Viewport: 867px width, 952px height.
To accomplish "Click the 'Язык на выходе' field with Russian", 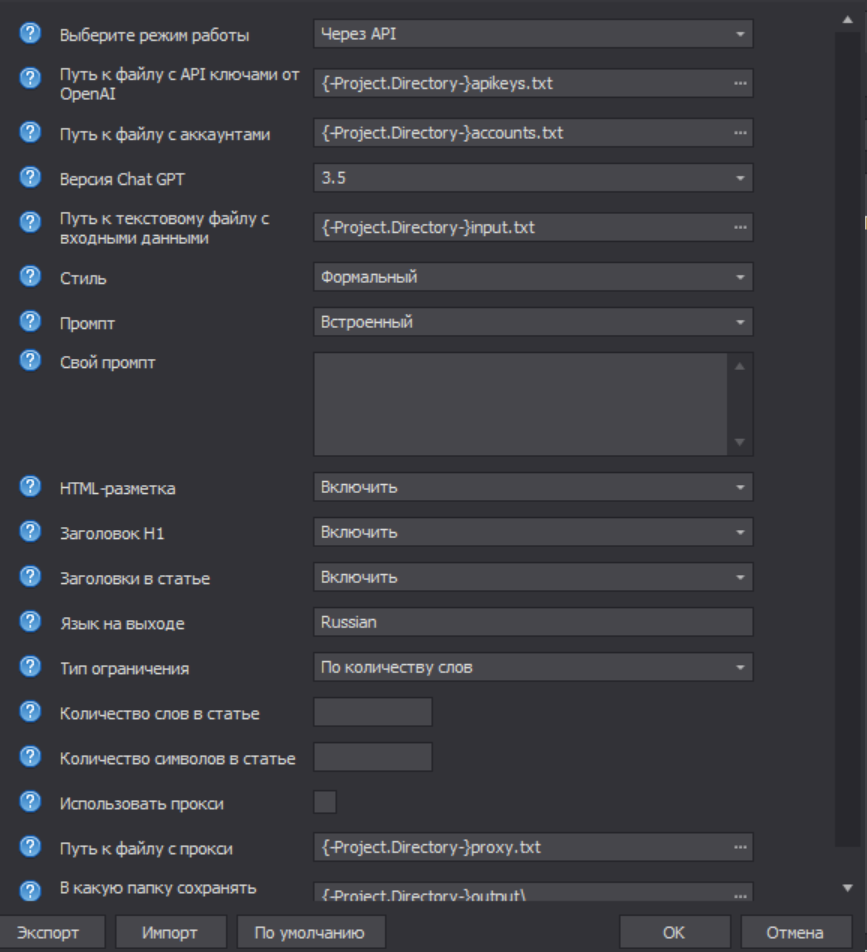I will tap(533, 622).
